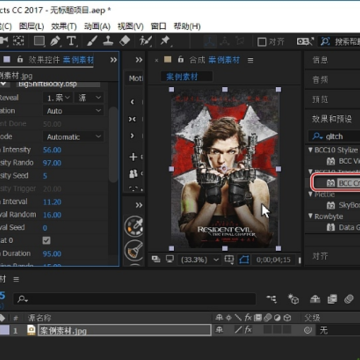Toggle the 对齐 snapping checkbox in toolbar
The height and width of the screenshot is (360, 360).
pos(262,42)
